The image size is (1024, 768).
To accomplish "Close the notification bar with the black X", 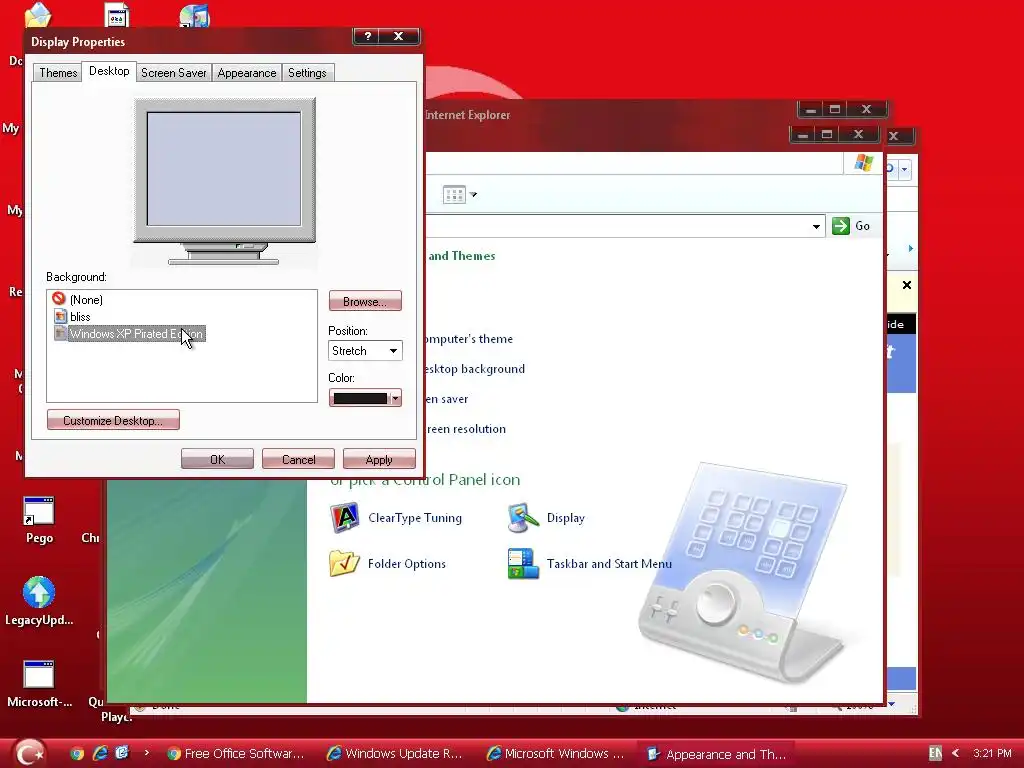I will point(906,285).
